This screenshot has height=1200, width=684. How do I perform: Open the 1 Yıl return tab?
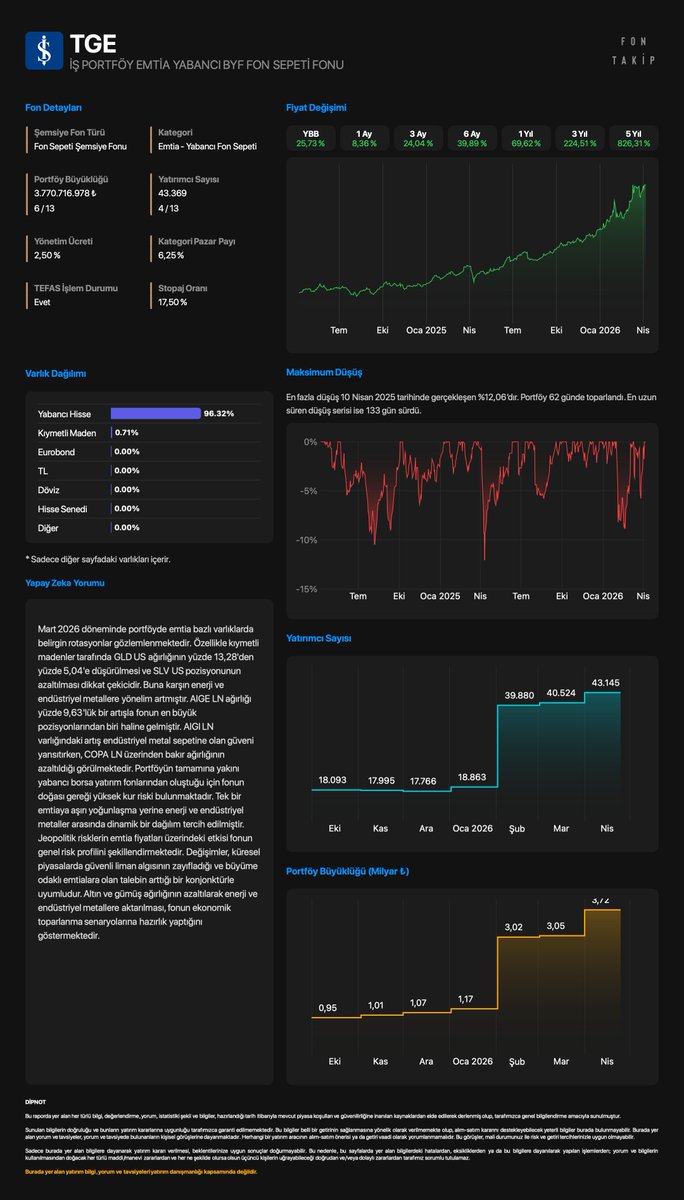click(526, 138)
